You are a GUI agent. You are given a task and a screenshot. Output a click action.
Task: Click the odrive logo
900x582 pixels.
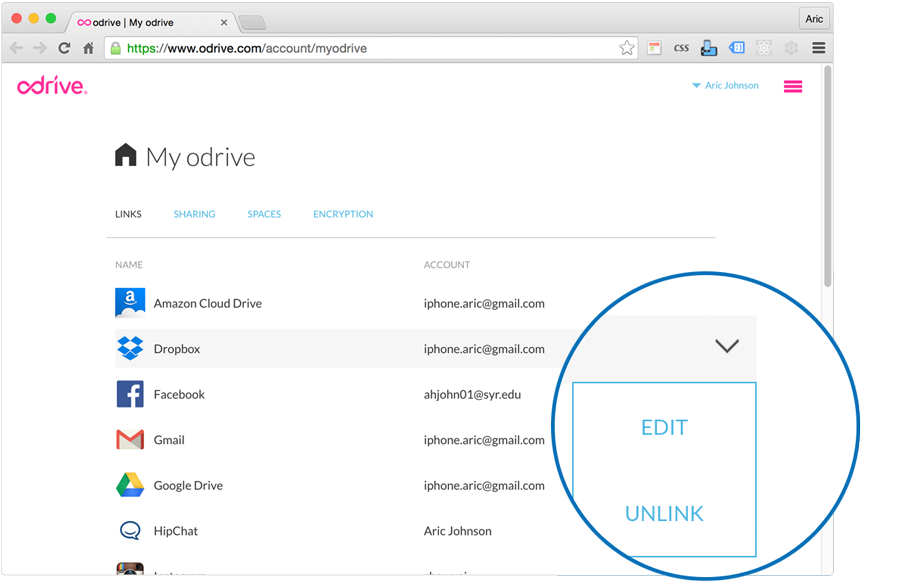(x=52, y=86)
